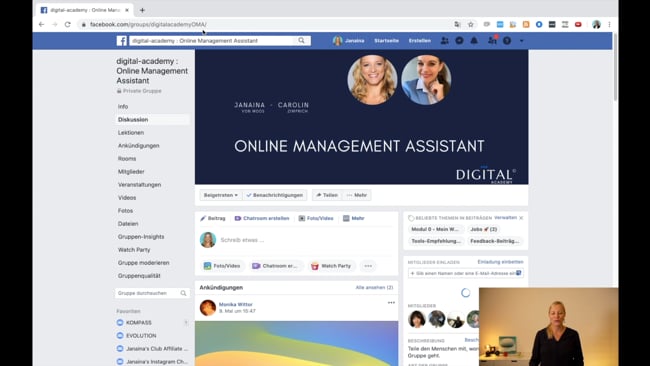The image size is (650, 366).
Task: Open group notifications icon with red badge
Action: click(492, 40)
